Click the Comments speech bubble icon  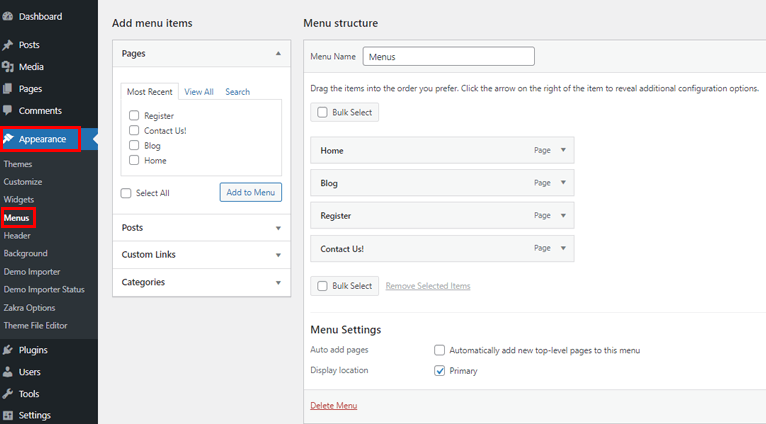pyautogui.click(x=8, y=111)
